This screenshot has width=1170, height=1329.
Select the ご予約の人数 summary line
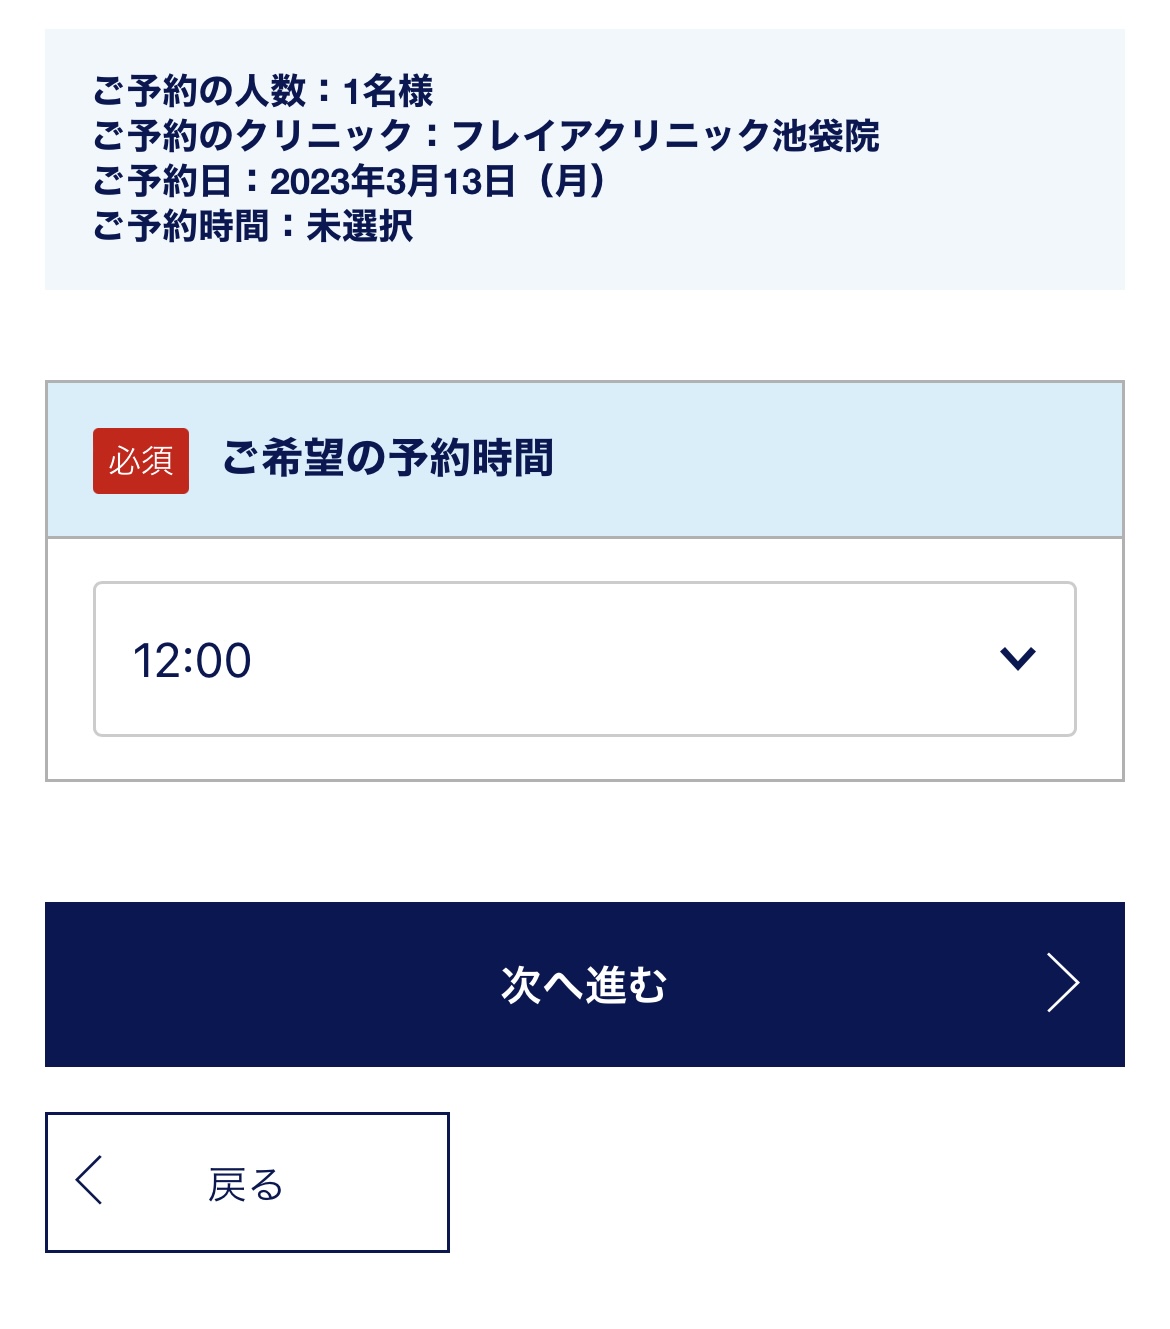click(x=263, y=91)
